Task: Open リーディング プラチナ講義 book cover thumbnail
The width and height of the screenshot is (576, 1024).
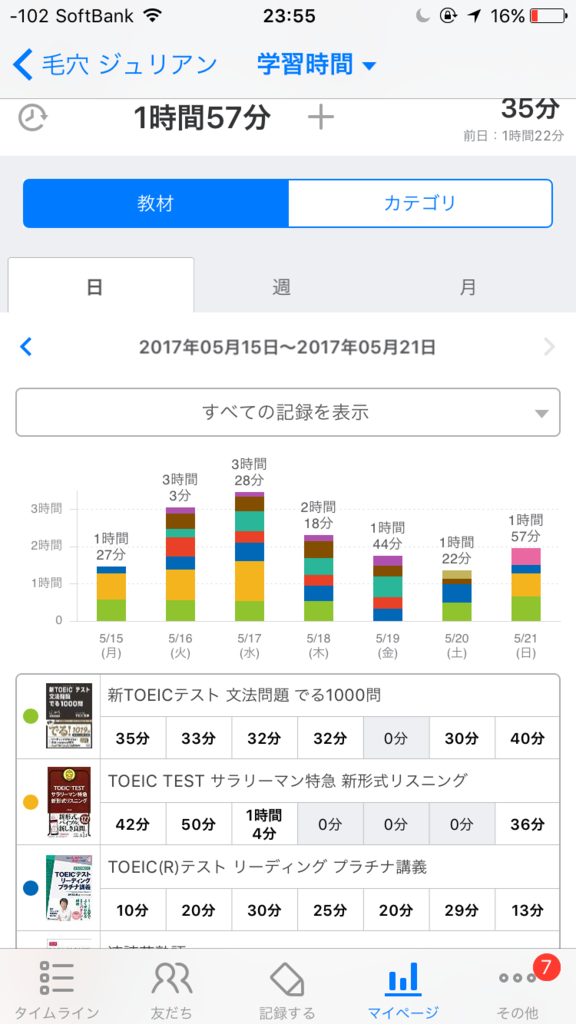Action: [69, 888]
